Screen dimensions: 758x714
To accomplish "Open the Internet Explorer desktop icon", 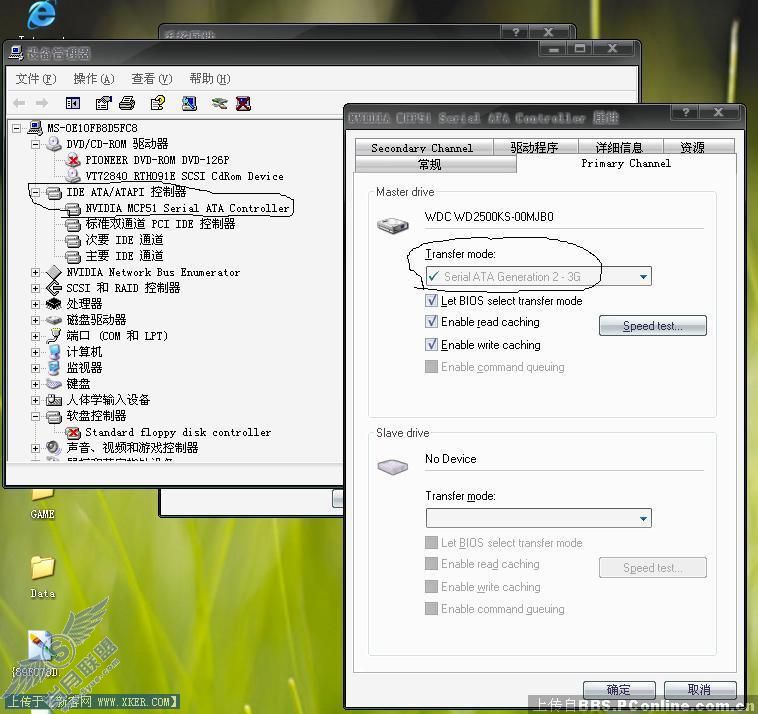I will tap(42, 15).
